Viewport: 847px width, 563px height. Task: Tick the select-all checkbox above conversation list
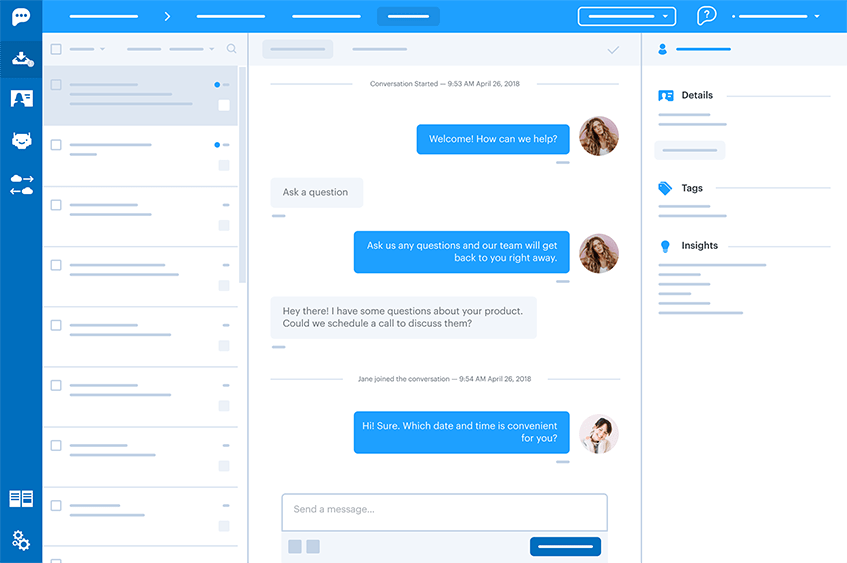[56, 49]
